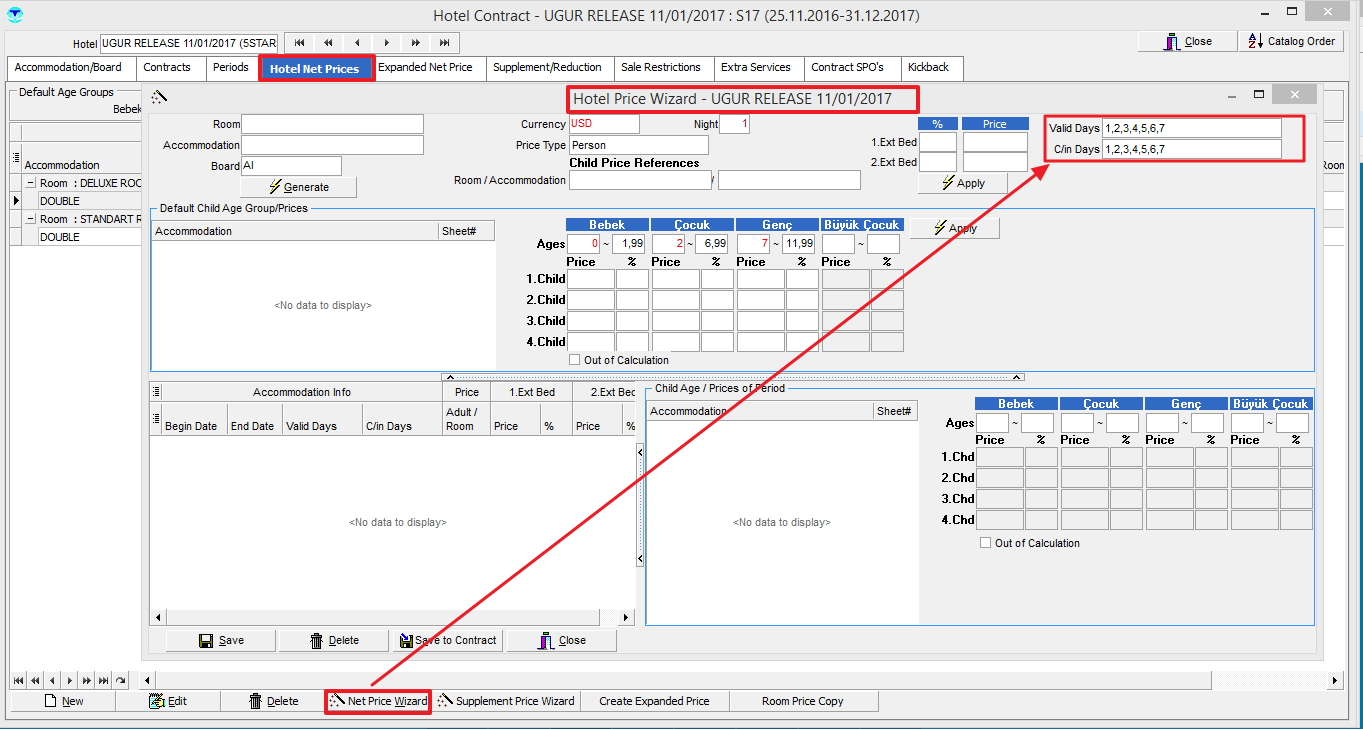Collapse the DELUXE ROOM tree group
Screen dimensions: 1363x729
click(31, 184)
